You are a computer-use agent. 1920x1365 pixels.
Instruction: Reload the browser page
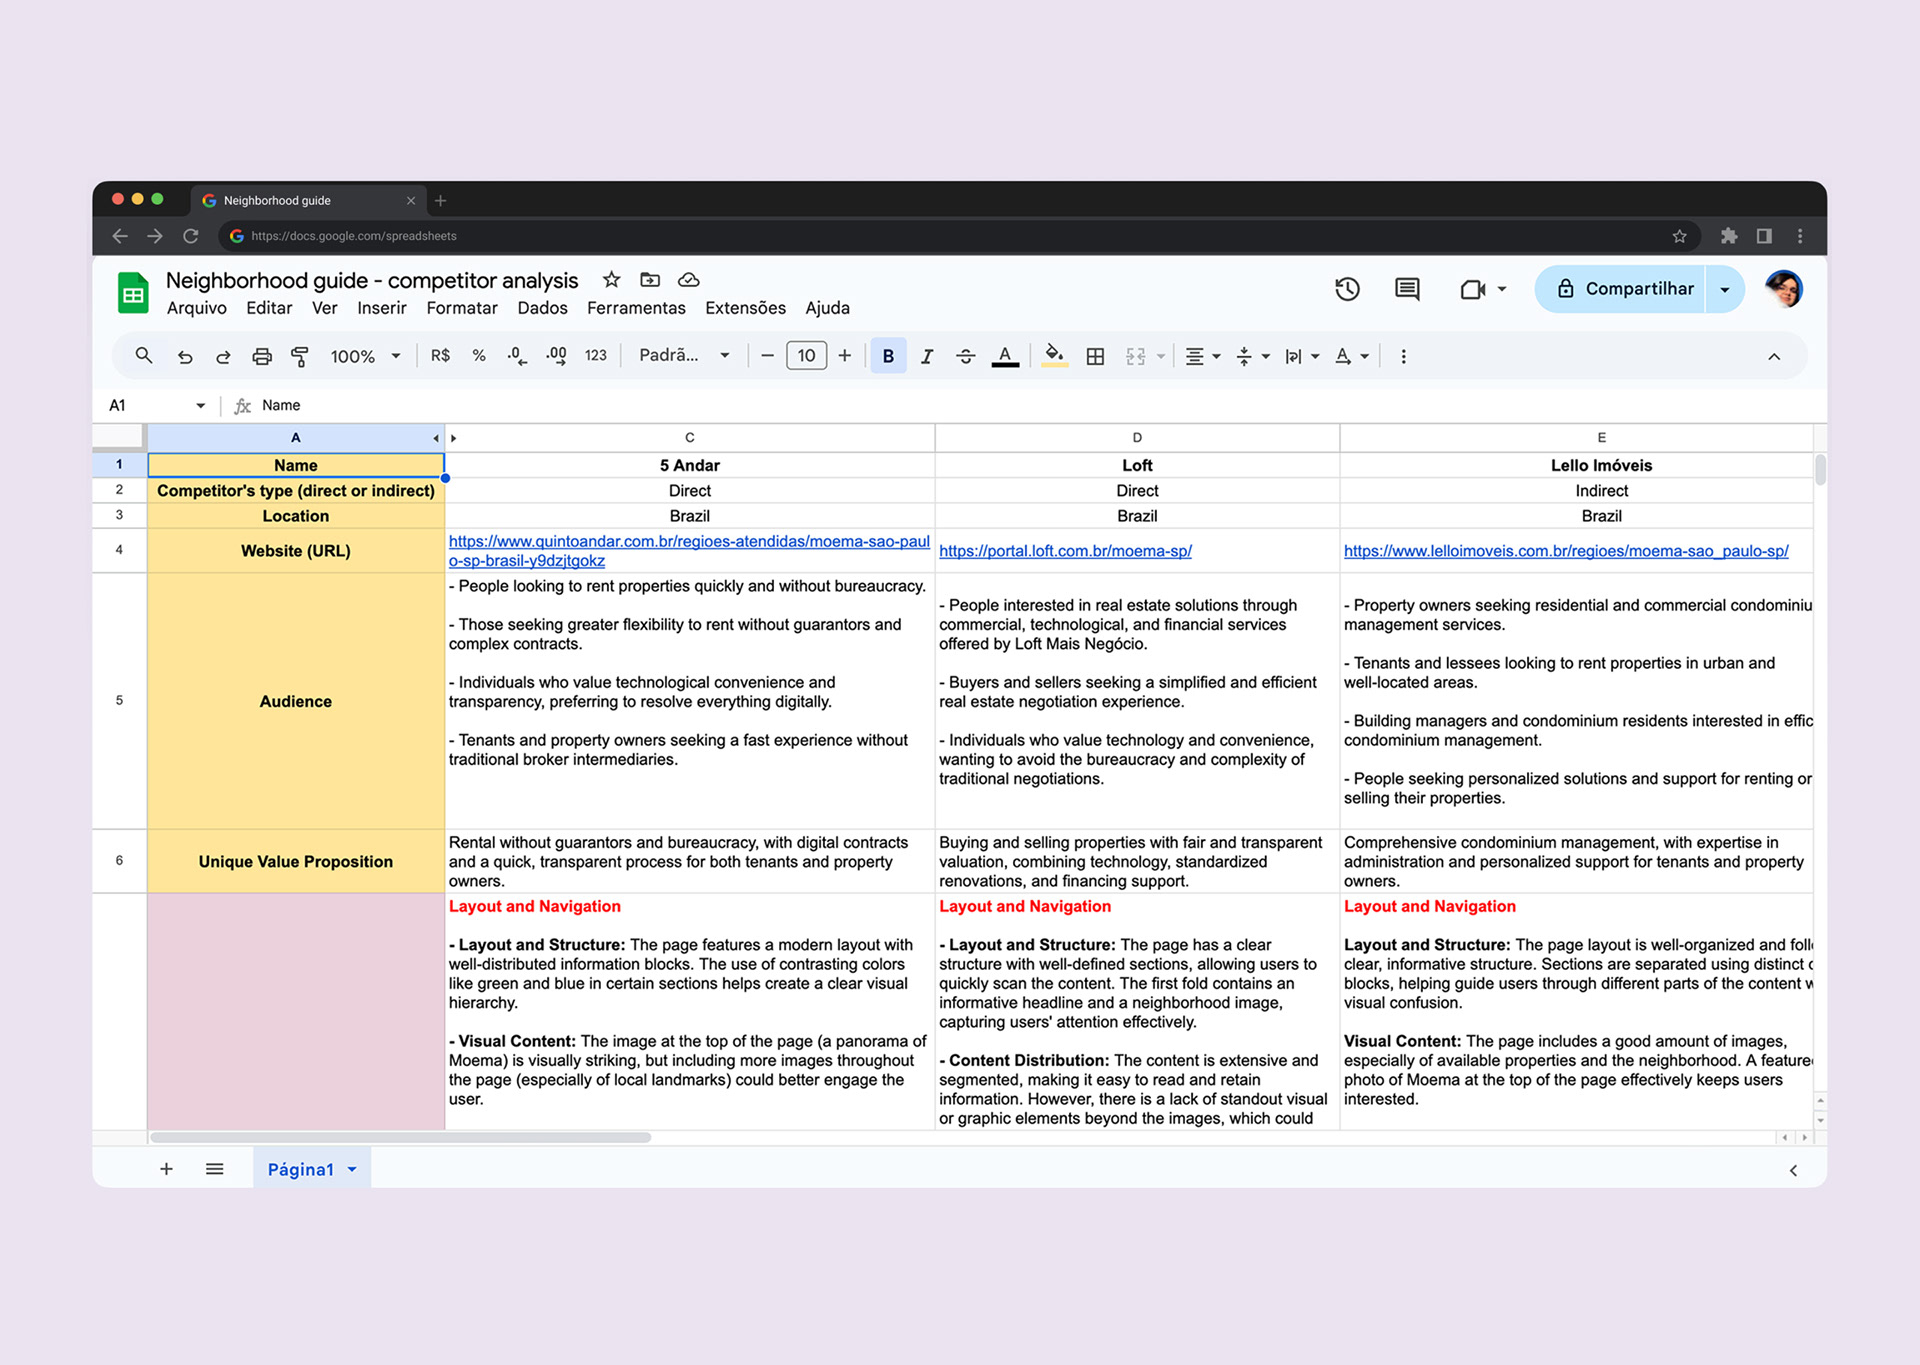pyautogui.click(x=191, y=236)
